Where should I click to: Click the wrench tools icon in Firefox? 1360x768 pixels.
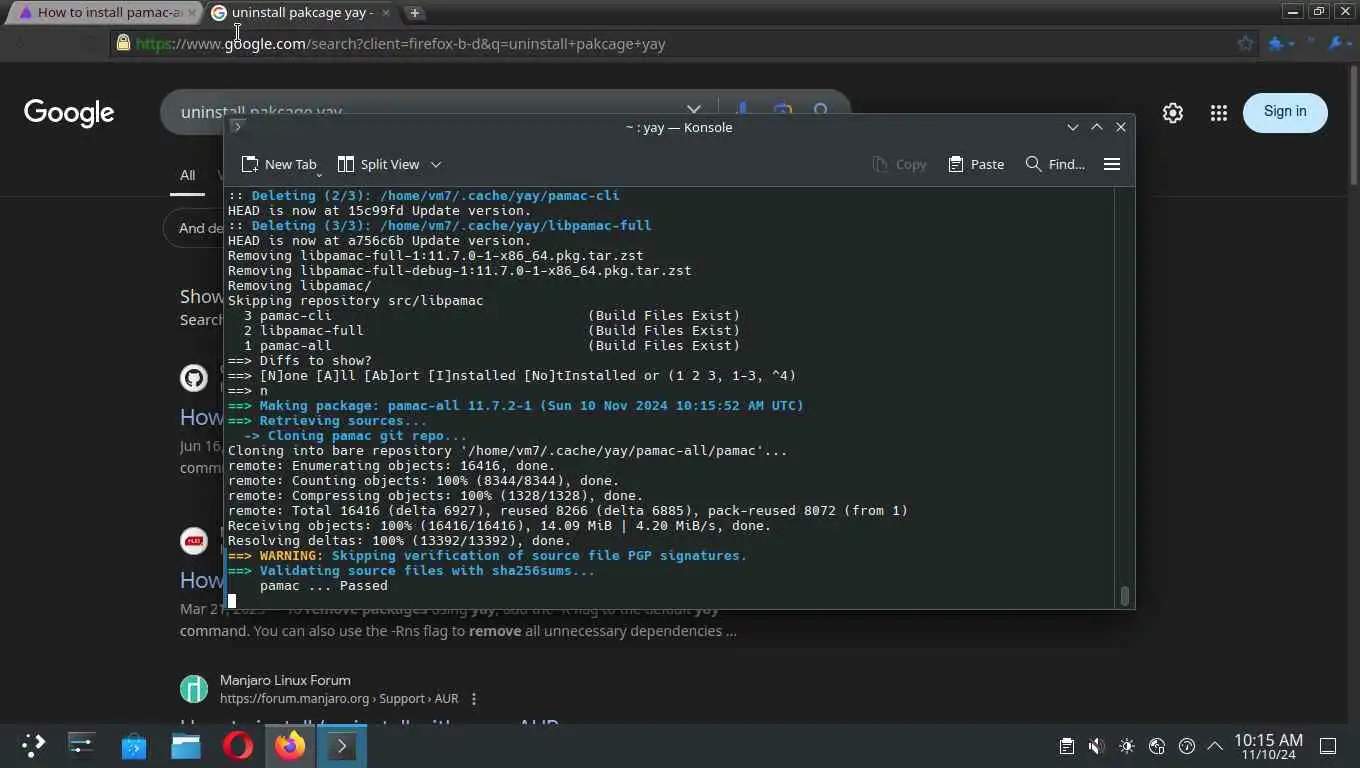pos(1335,43)
